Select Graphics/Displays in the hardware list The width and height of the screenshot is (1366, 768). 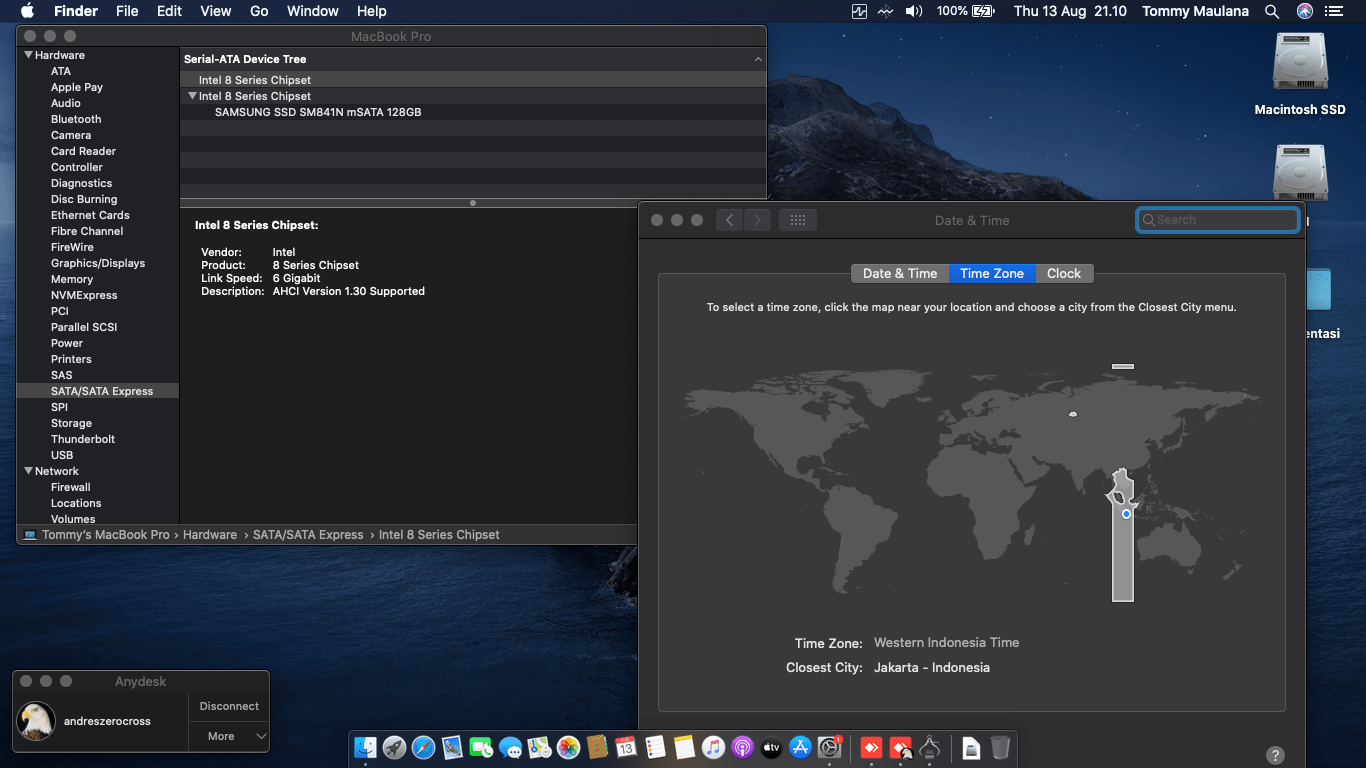(98, 263)
